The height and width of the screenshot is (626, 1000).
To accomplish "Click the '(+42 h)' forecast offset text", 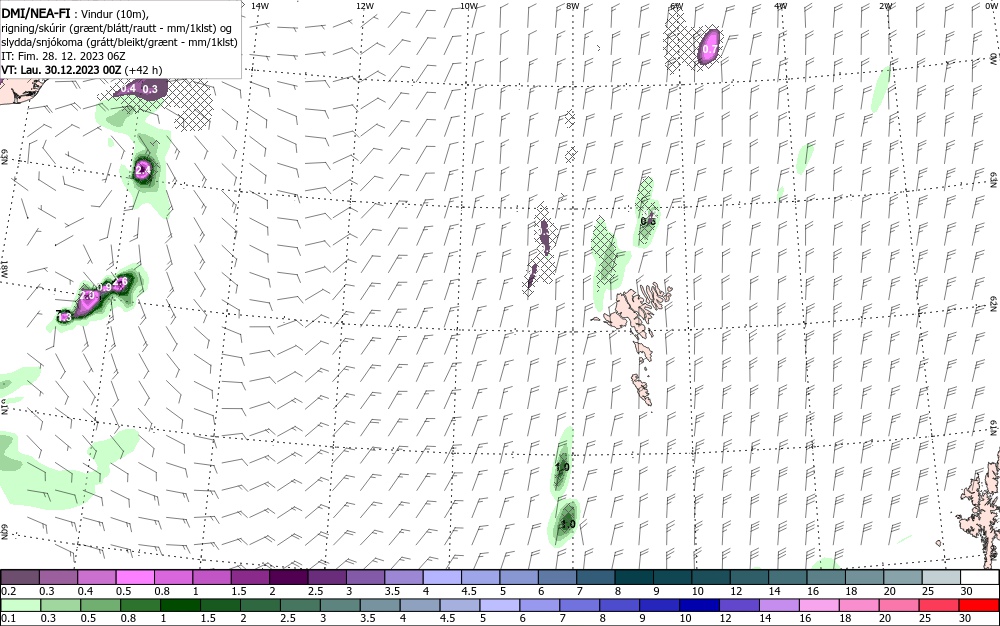I will click(143, 70).
